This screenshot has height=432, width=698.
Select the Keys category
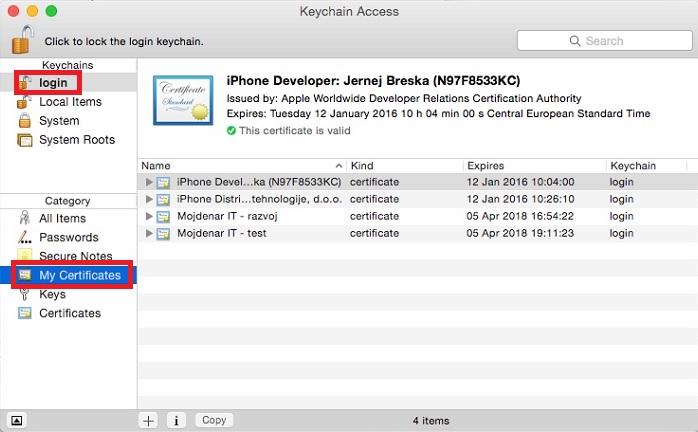click(x=52, y=294)
